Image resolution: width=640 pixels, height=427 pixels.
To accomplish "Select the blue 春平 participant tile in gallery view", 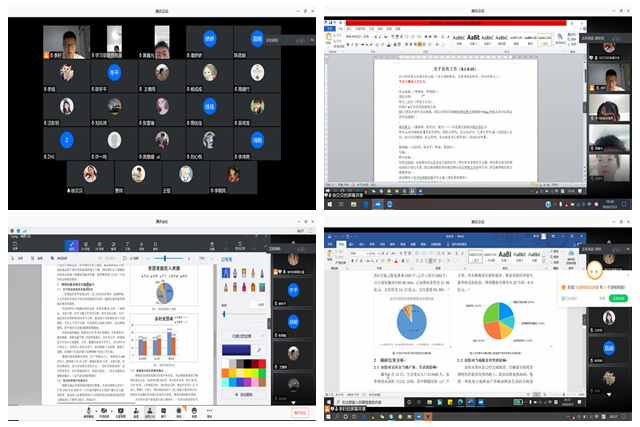I will point(114,73).
